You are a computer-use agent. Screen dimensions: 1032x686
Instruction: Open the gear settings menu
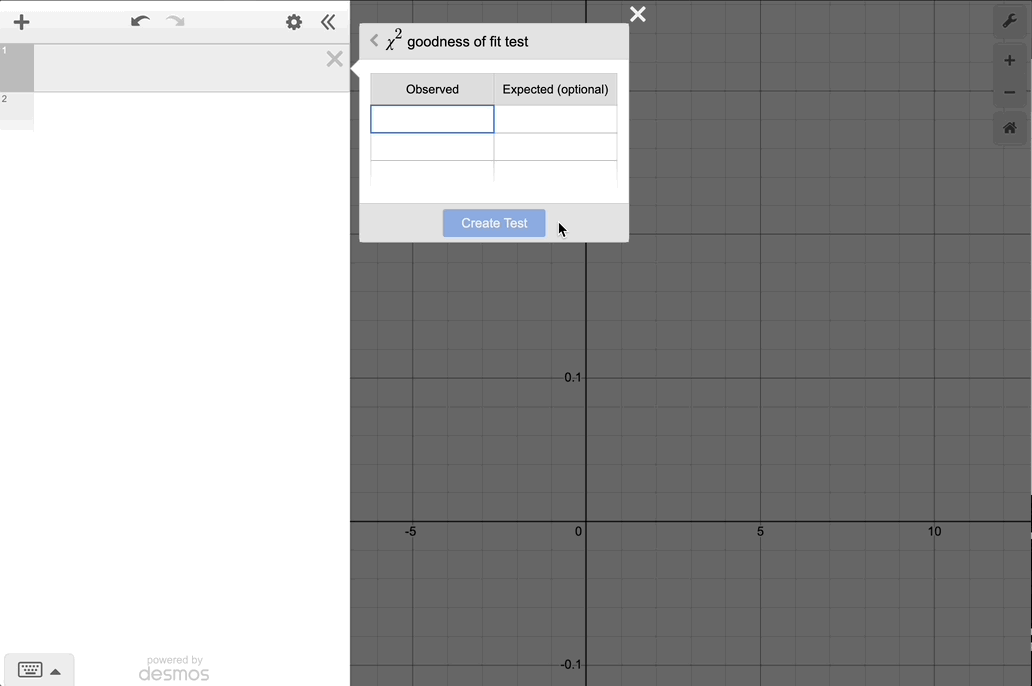(294, 22)
